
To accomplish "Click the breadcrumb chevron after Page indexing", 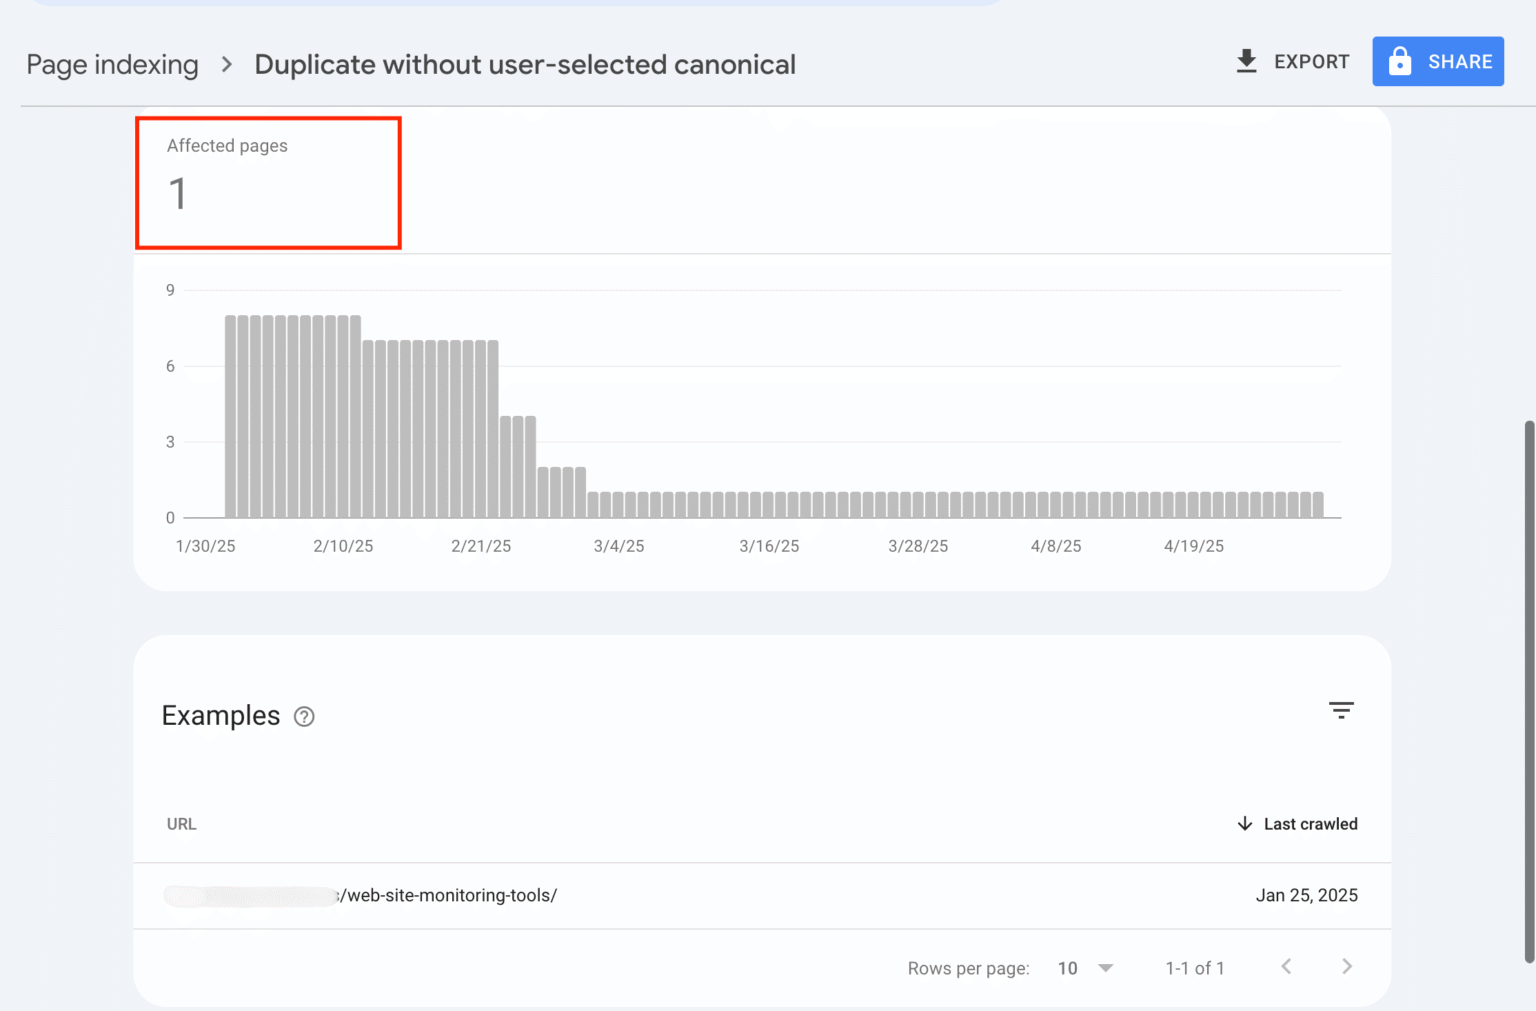I will [226, 64].
